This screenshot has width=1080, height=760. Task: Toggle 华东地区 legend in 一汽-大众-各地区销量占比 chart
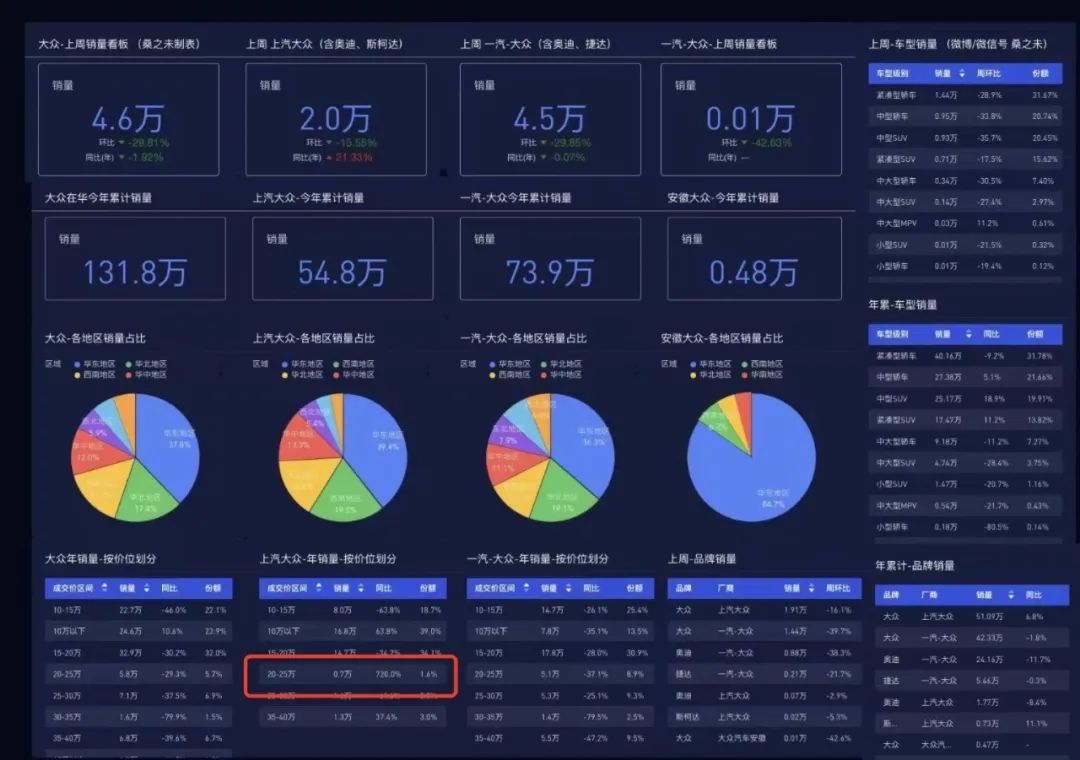[x=510, y=364]
